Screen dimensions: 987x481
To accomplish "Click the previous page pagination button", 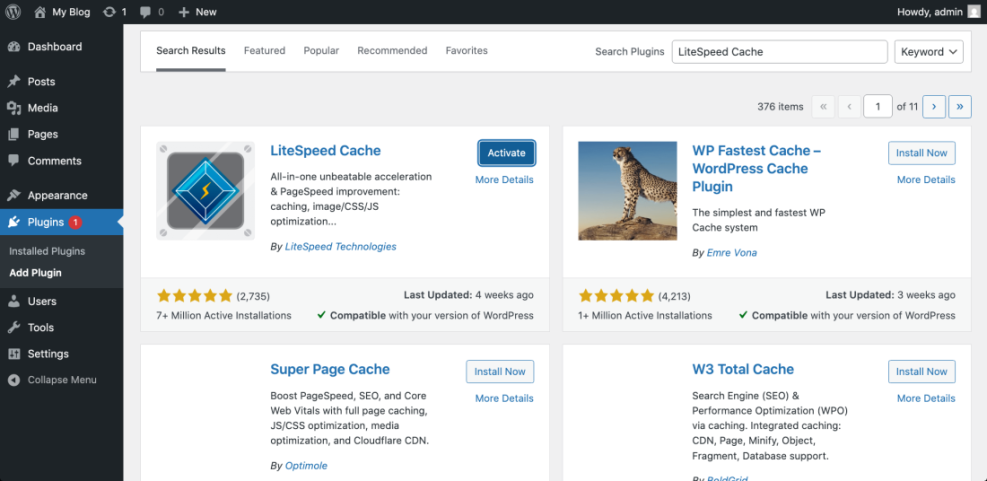I will (x=849, y=106).
